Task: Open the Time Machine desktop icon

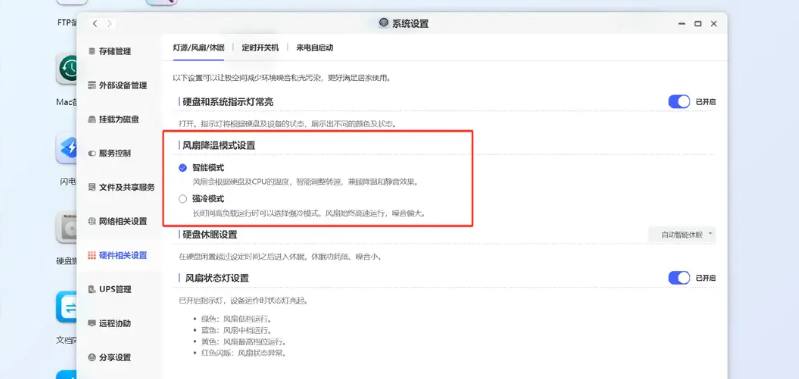Action: 69,69
